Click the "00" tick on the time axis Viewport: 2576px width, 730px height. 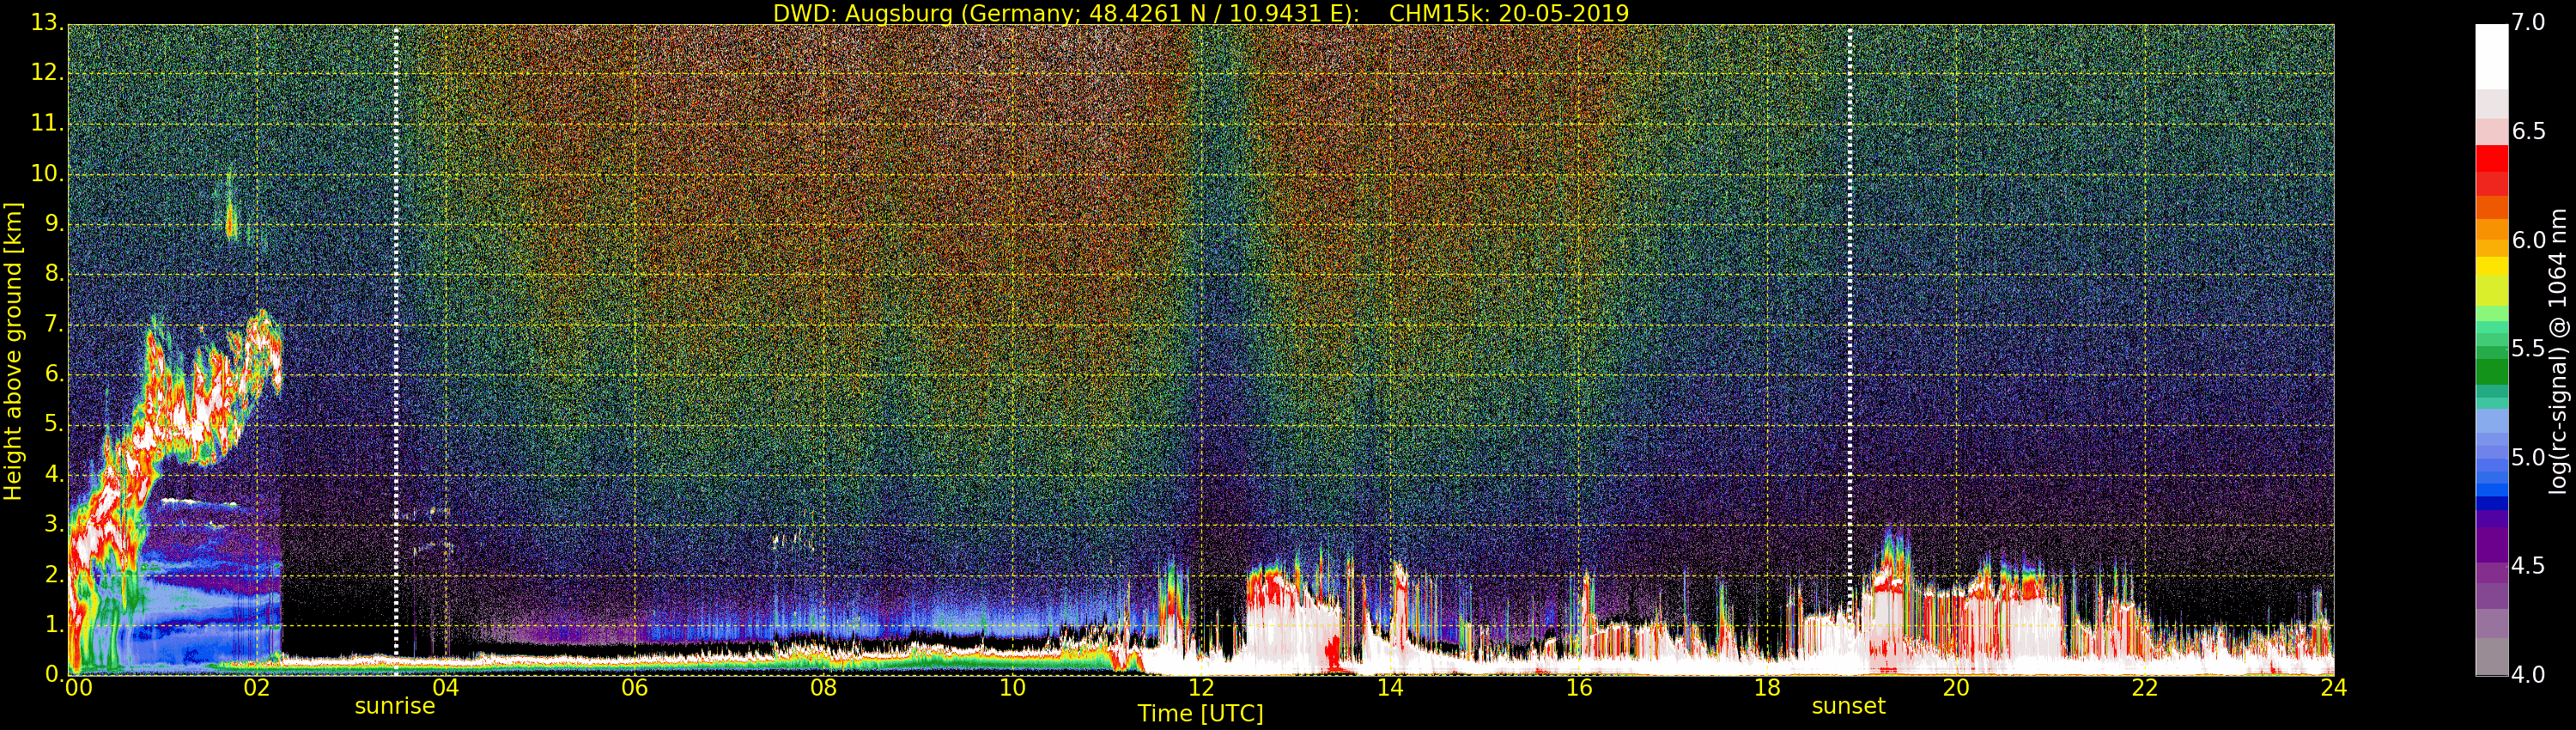coord(77,687)
